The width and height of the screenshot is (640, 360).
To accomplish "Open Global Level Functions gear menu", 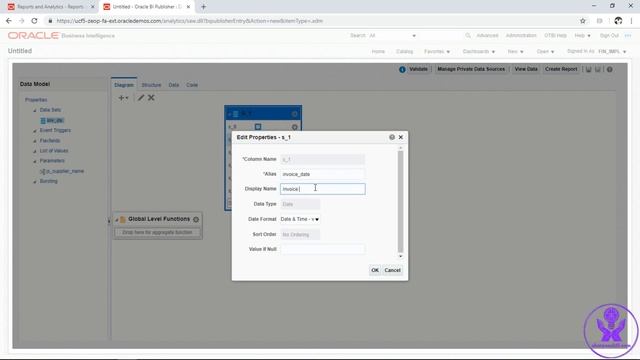I will coord(196,220).
